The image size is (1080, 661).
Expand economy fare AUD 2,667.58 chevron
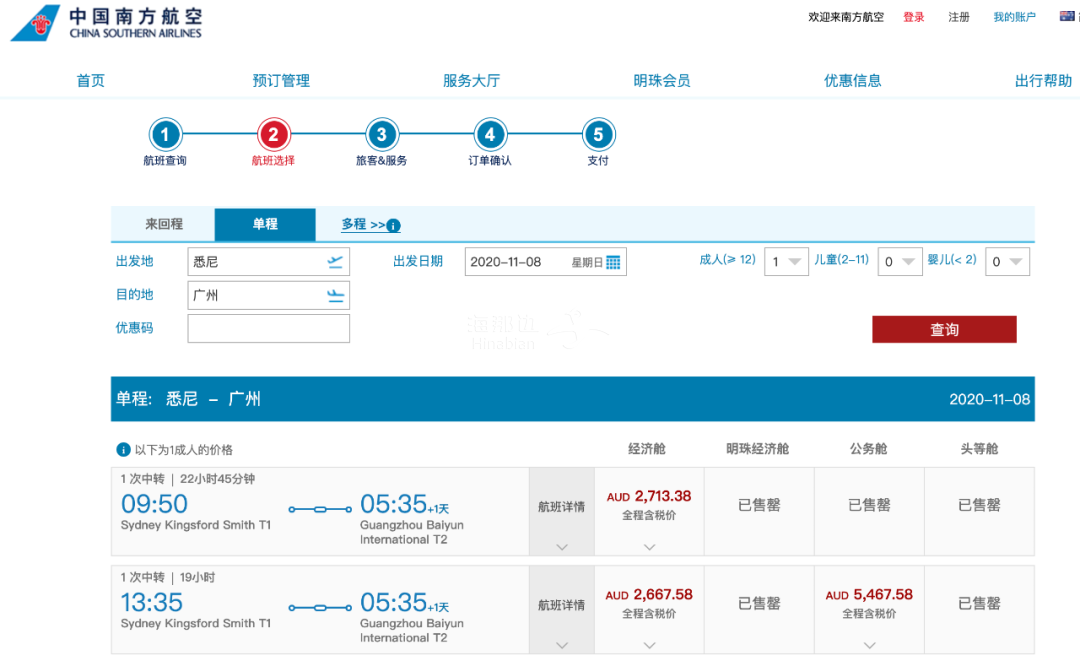tap(649, 646)
